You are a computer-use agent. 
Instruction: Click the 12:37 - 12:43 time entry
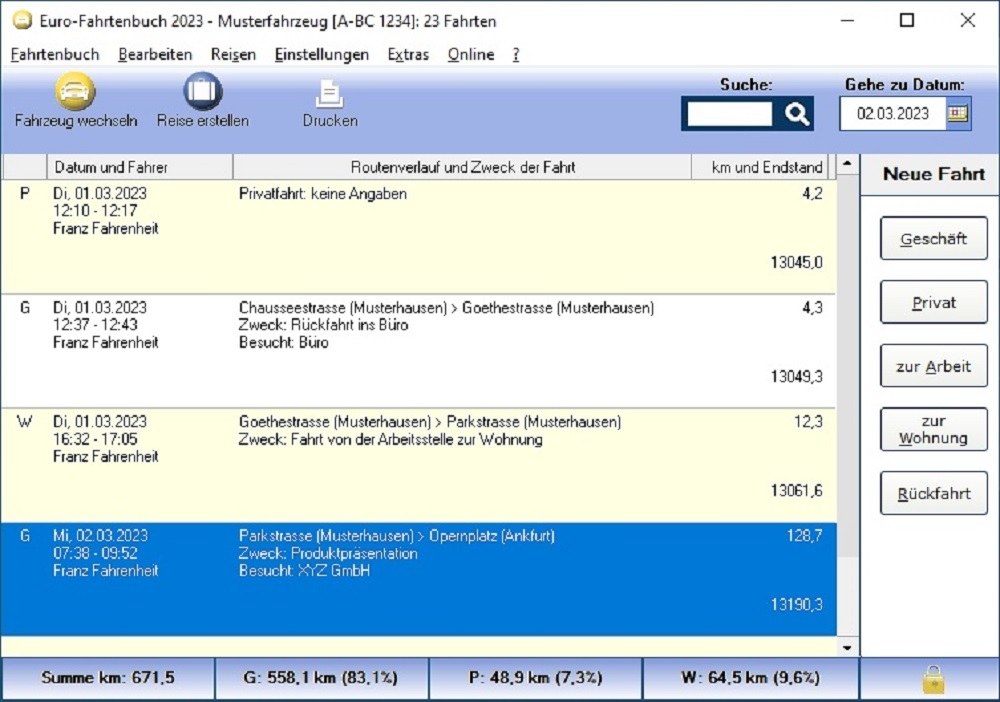point(95,325)
